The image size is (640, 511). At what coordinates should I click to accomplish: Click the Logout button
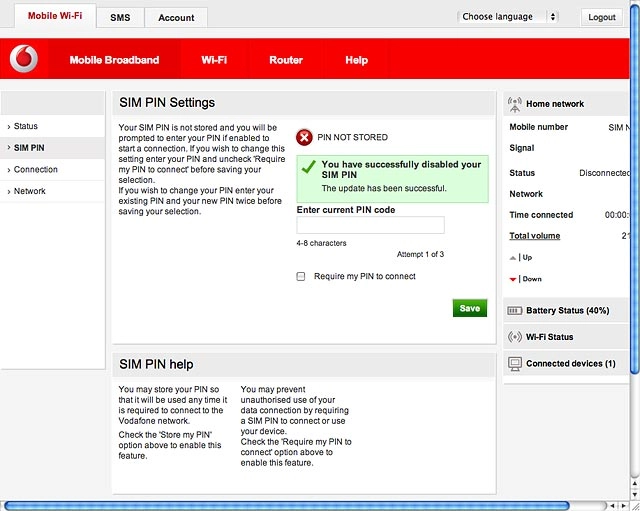[602, 17]
